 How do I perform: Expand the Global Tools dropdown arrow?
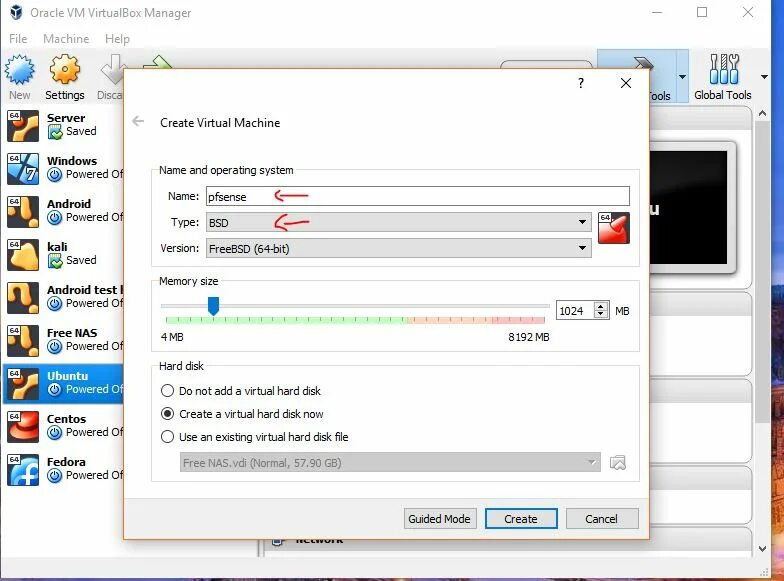[x=764, y=76]
